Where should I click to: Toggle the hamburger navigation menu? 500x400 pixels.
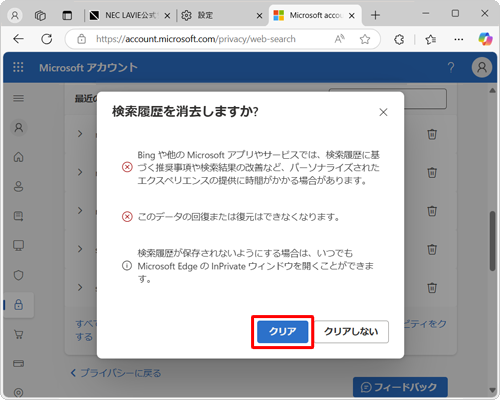click(18, 98)
